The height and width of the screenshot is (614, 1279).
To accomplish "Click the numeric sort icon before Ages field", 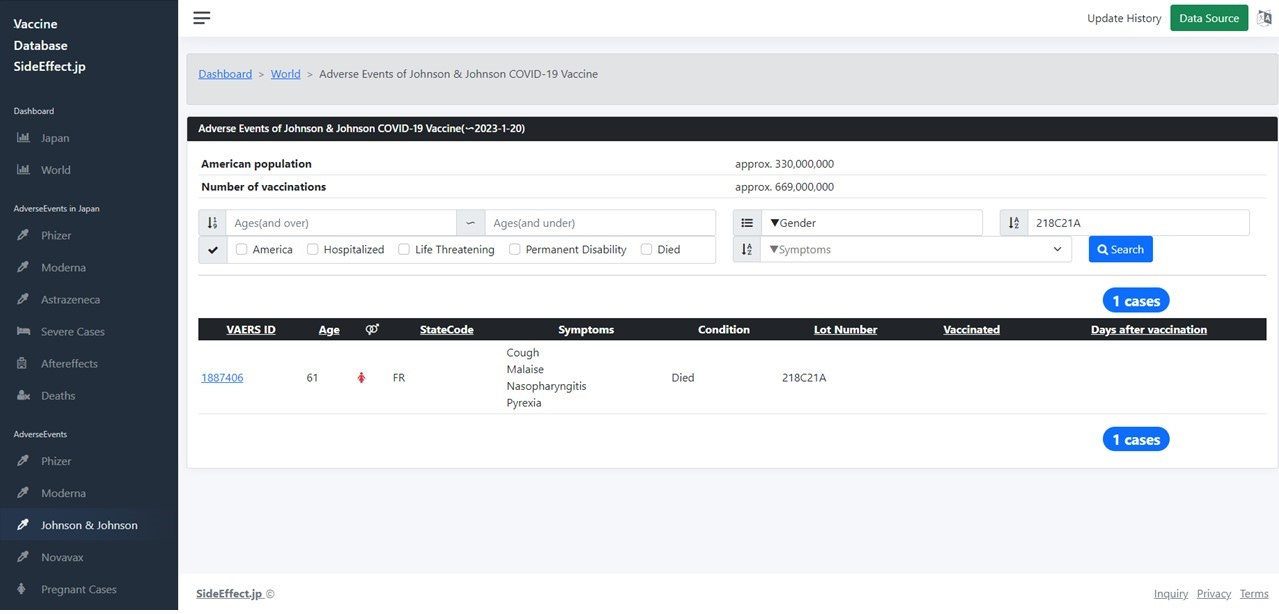I will (x=212, y=223).
